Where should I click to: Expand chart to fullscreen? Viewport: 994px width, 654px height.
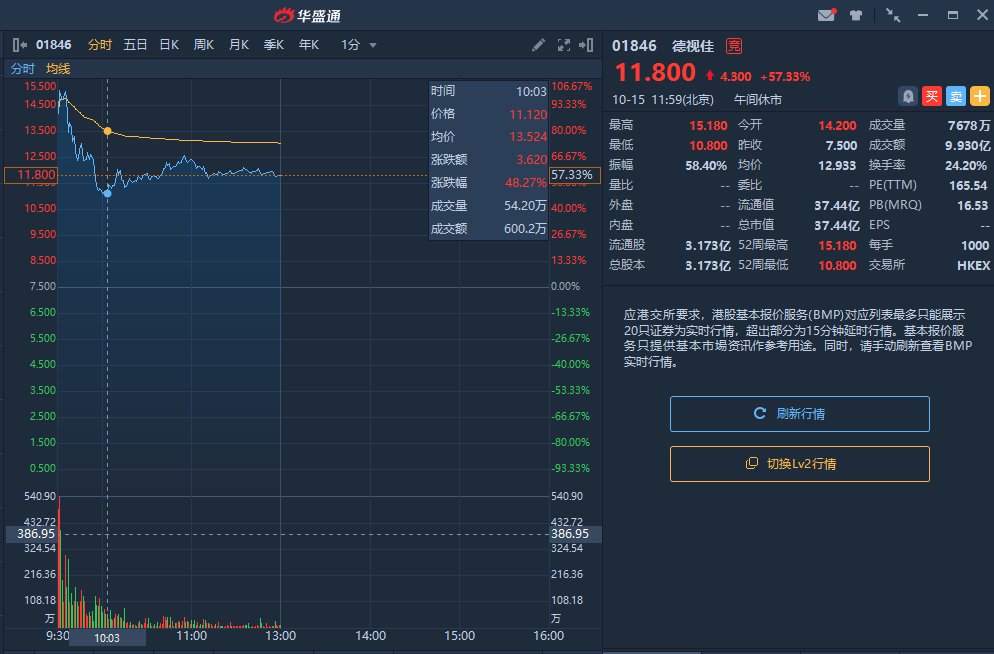(563, 45)
